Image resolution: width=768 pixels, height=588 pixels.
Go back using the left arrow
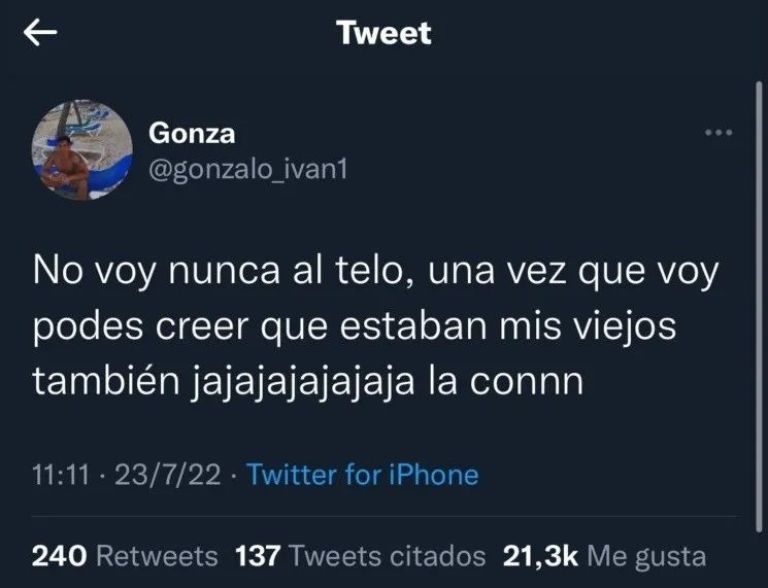click(40, 33)
